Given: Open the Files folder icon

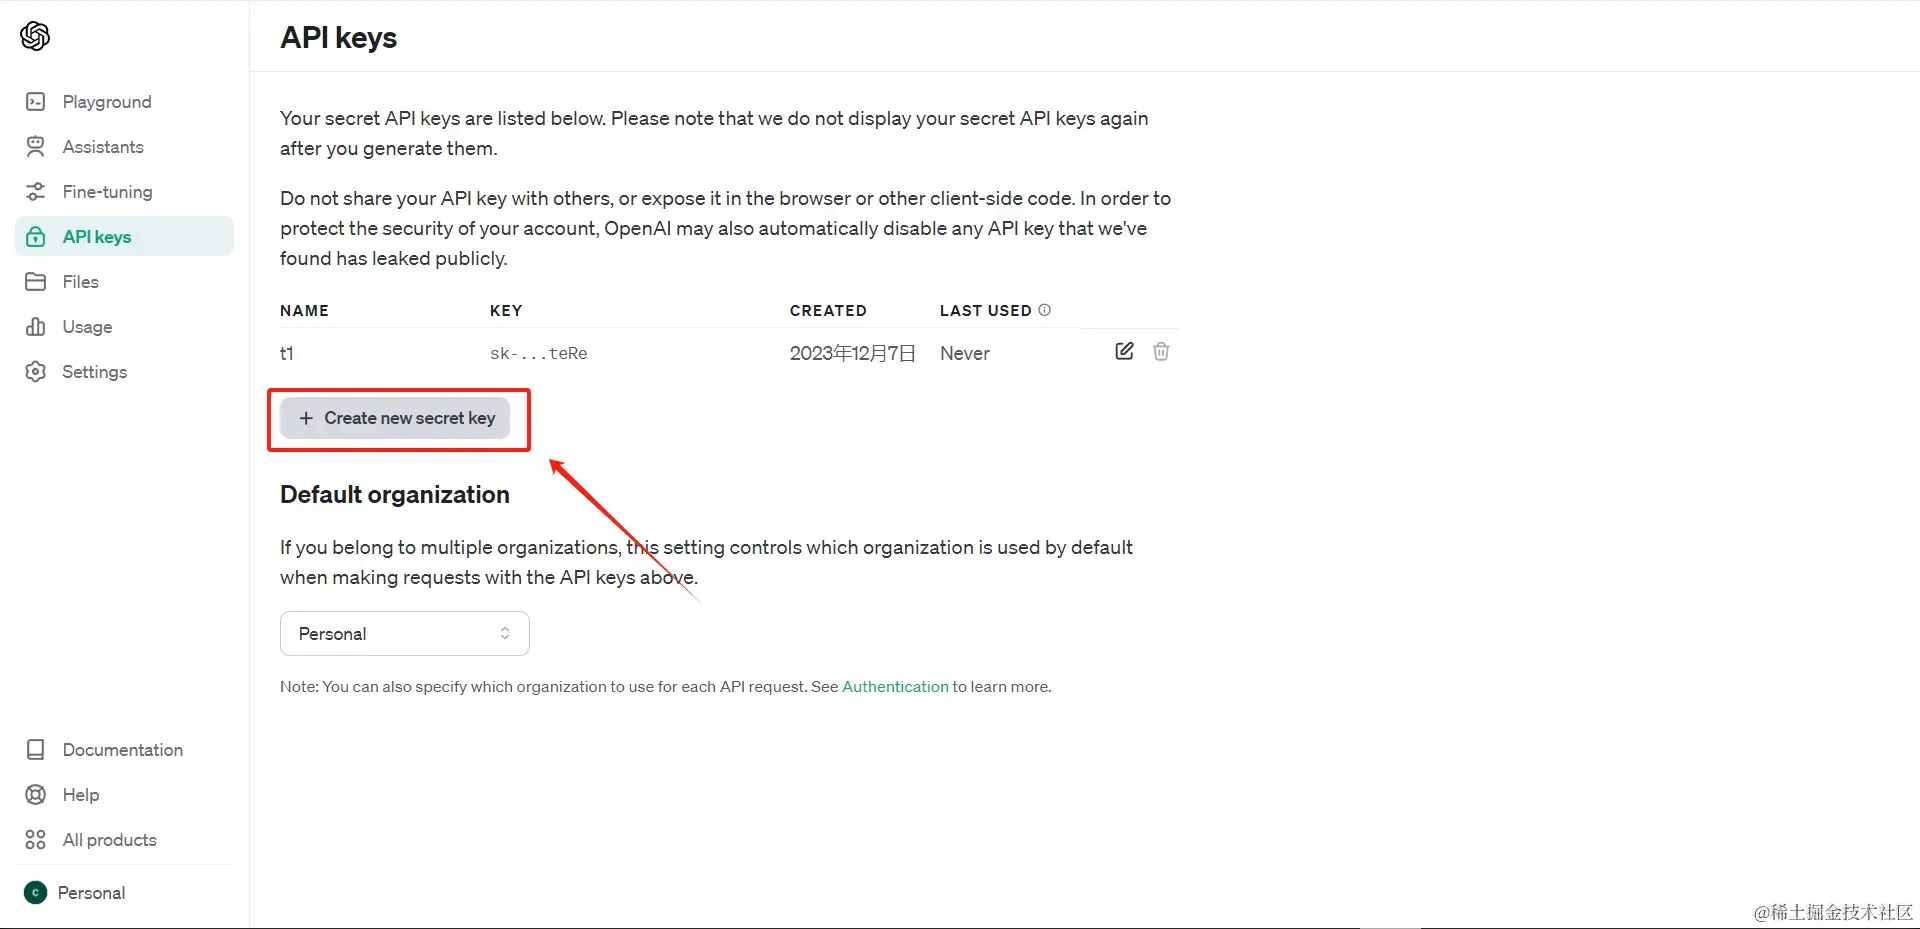Looking at the screenshot, I should point(35,282).
